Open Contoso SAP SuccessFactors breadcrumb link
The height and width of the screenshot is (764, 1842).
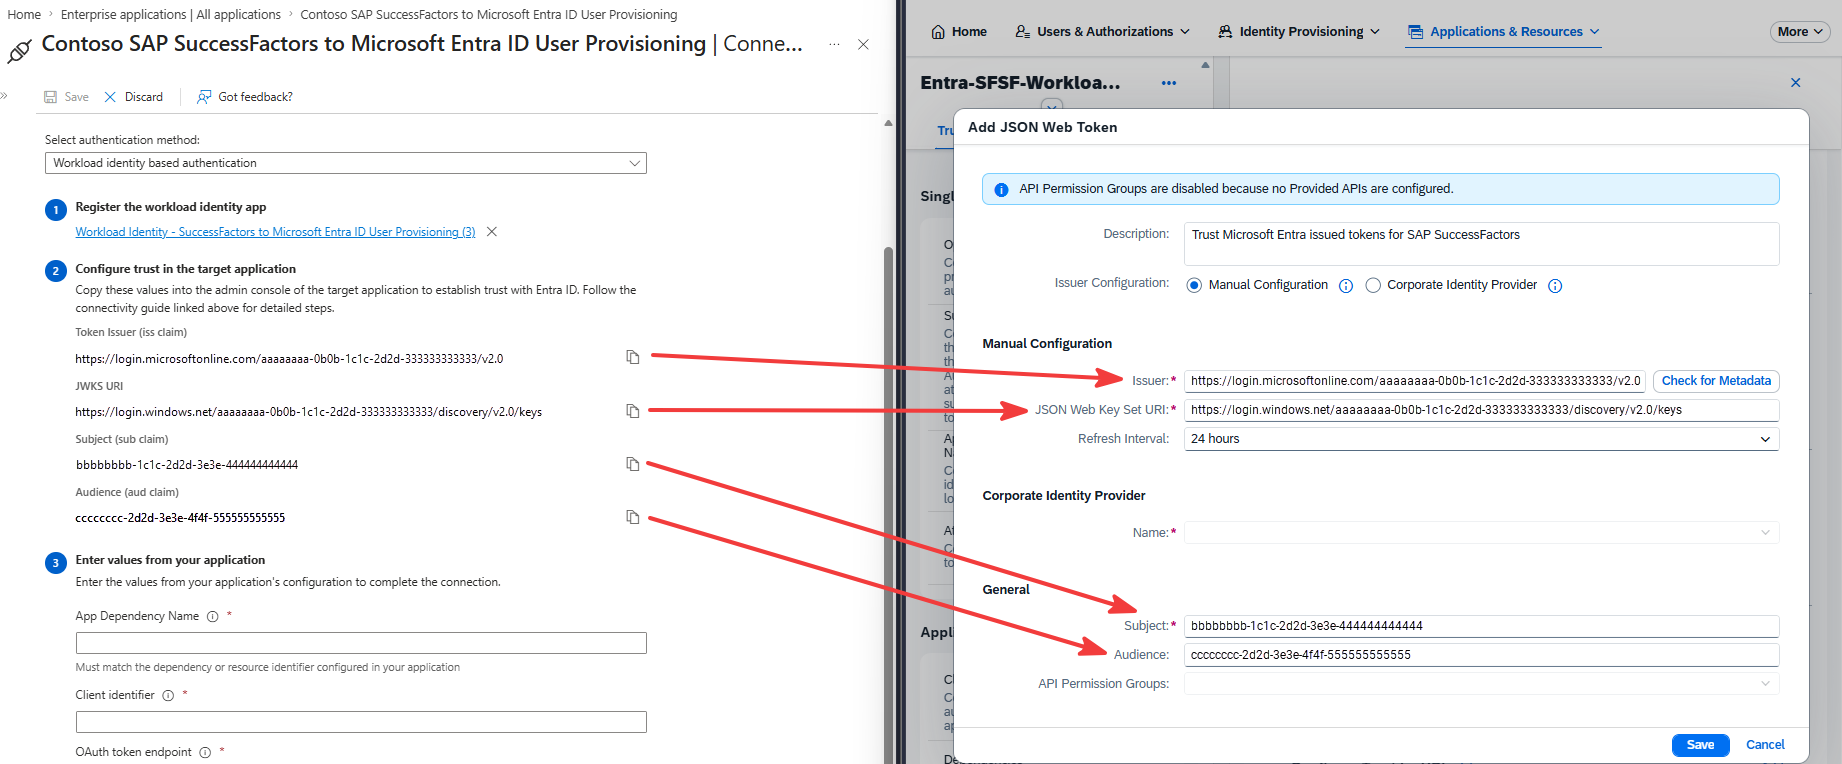tap(489, 15)
